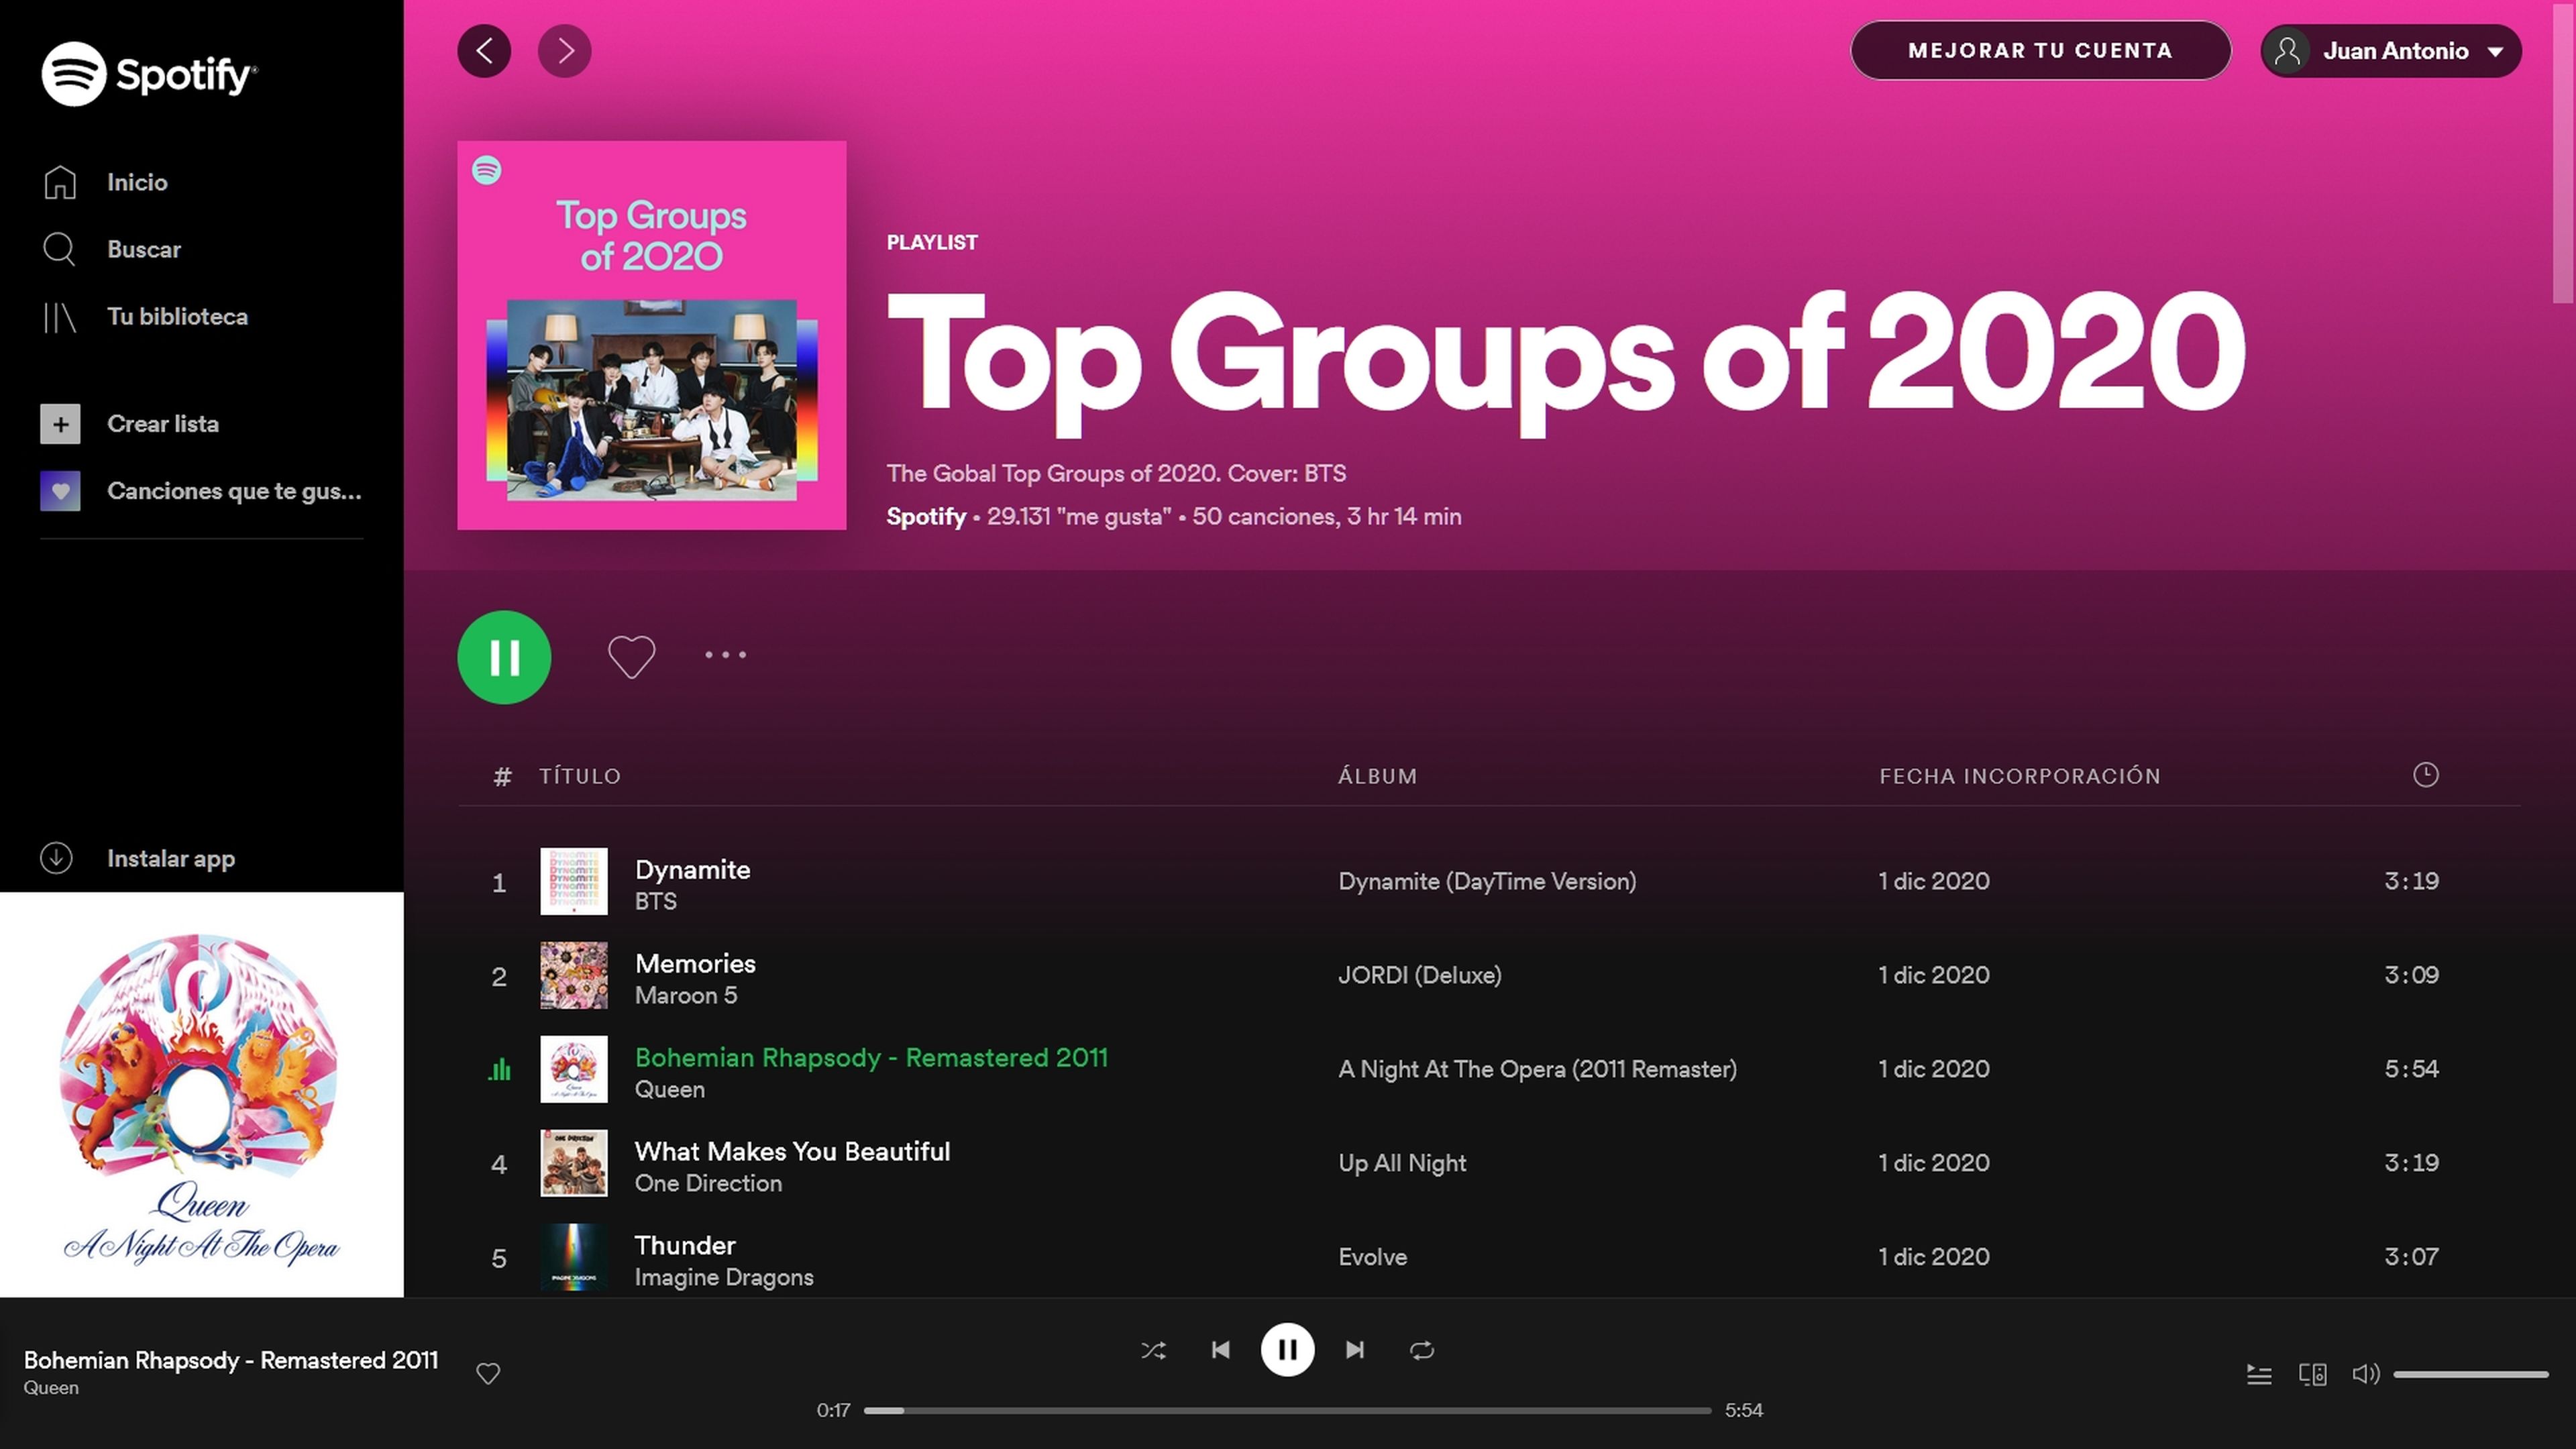Skip to the previous track
The width and height of the screenshot is (2576, 1449).
1220,1350
